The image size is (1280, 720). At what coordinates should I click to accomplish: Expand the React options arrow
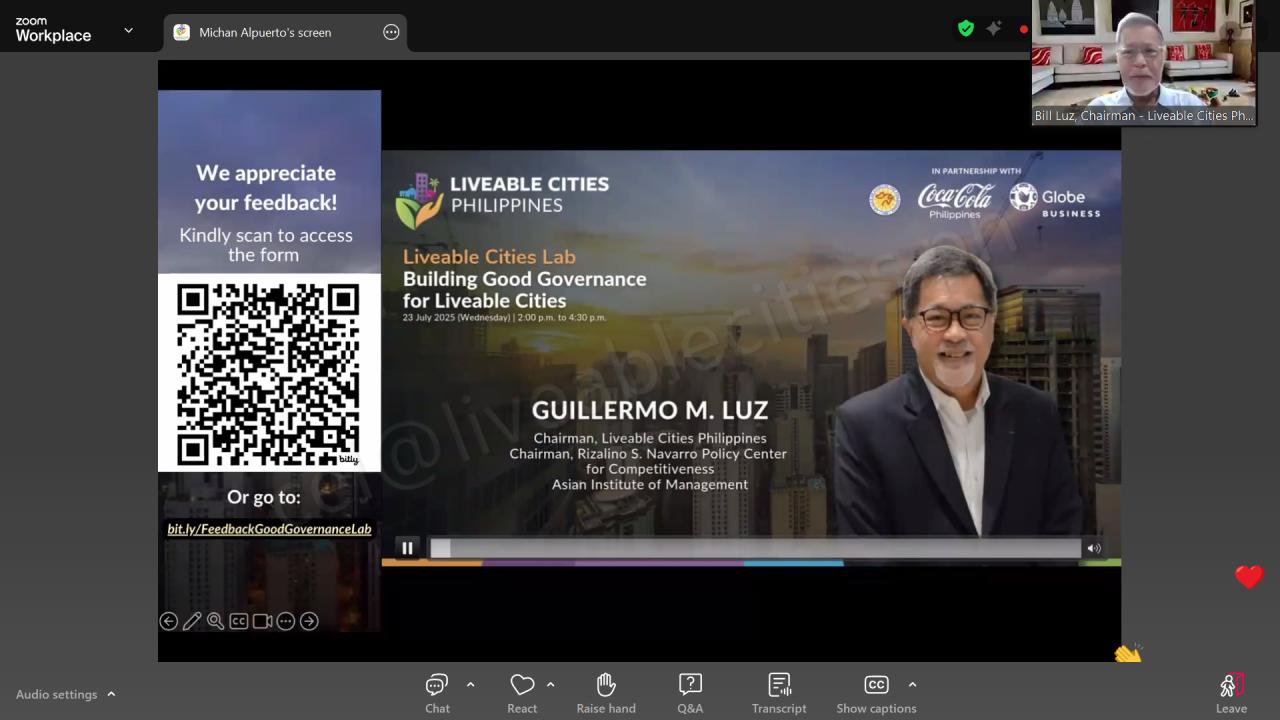click(550, 685)
